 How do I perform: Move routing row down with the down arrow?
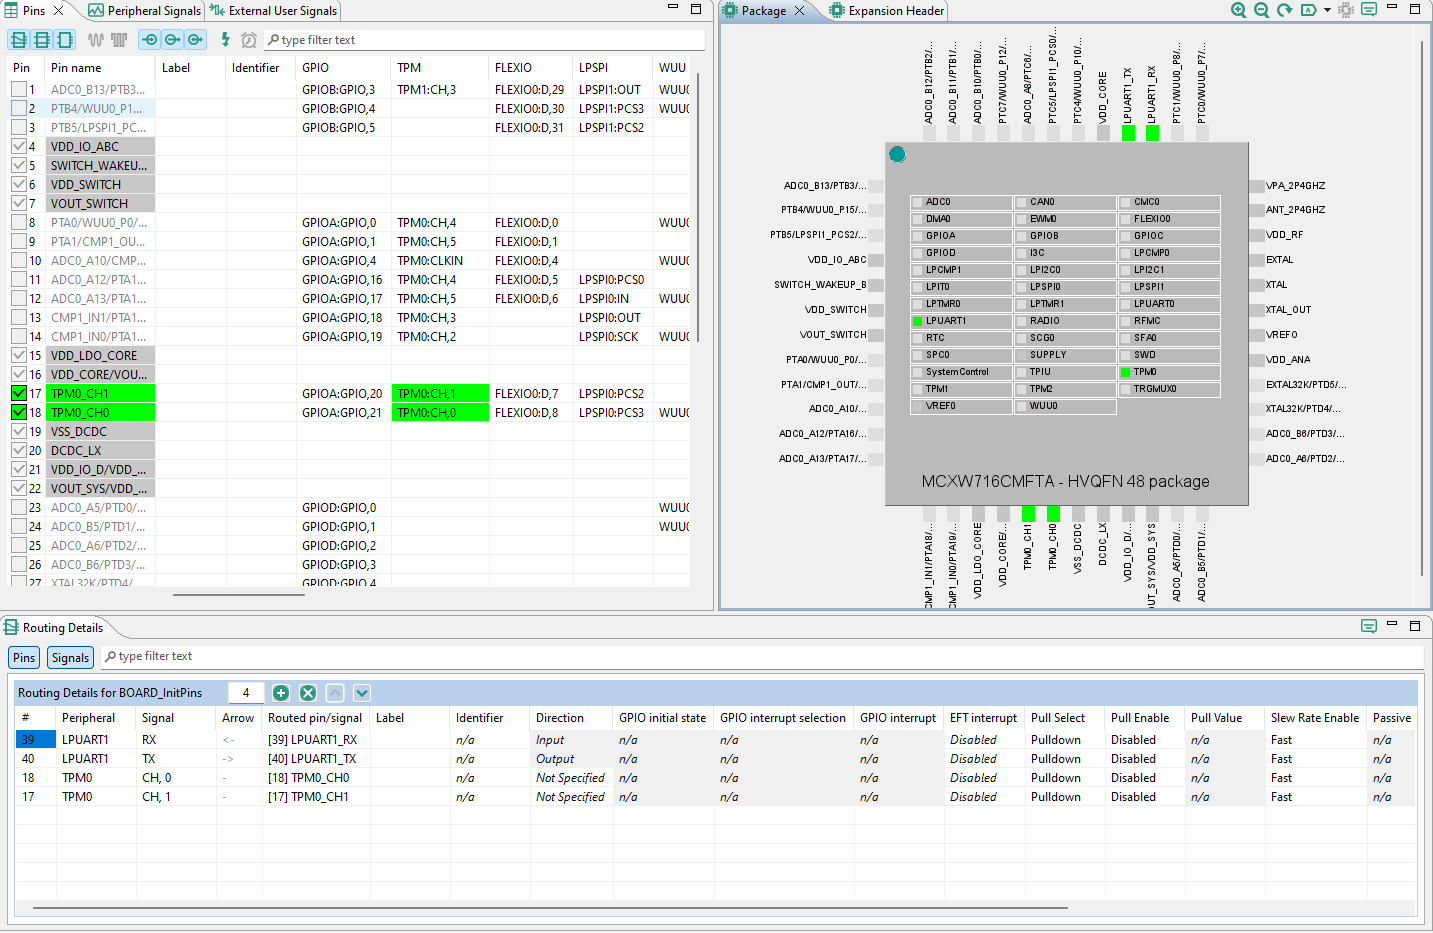(362, 693)
